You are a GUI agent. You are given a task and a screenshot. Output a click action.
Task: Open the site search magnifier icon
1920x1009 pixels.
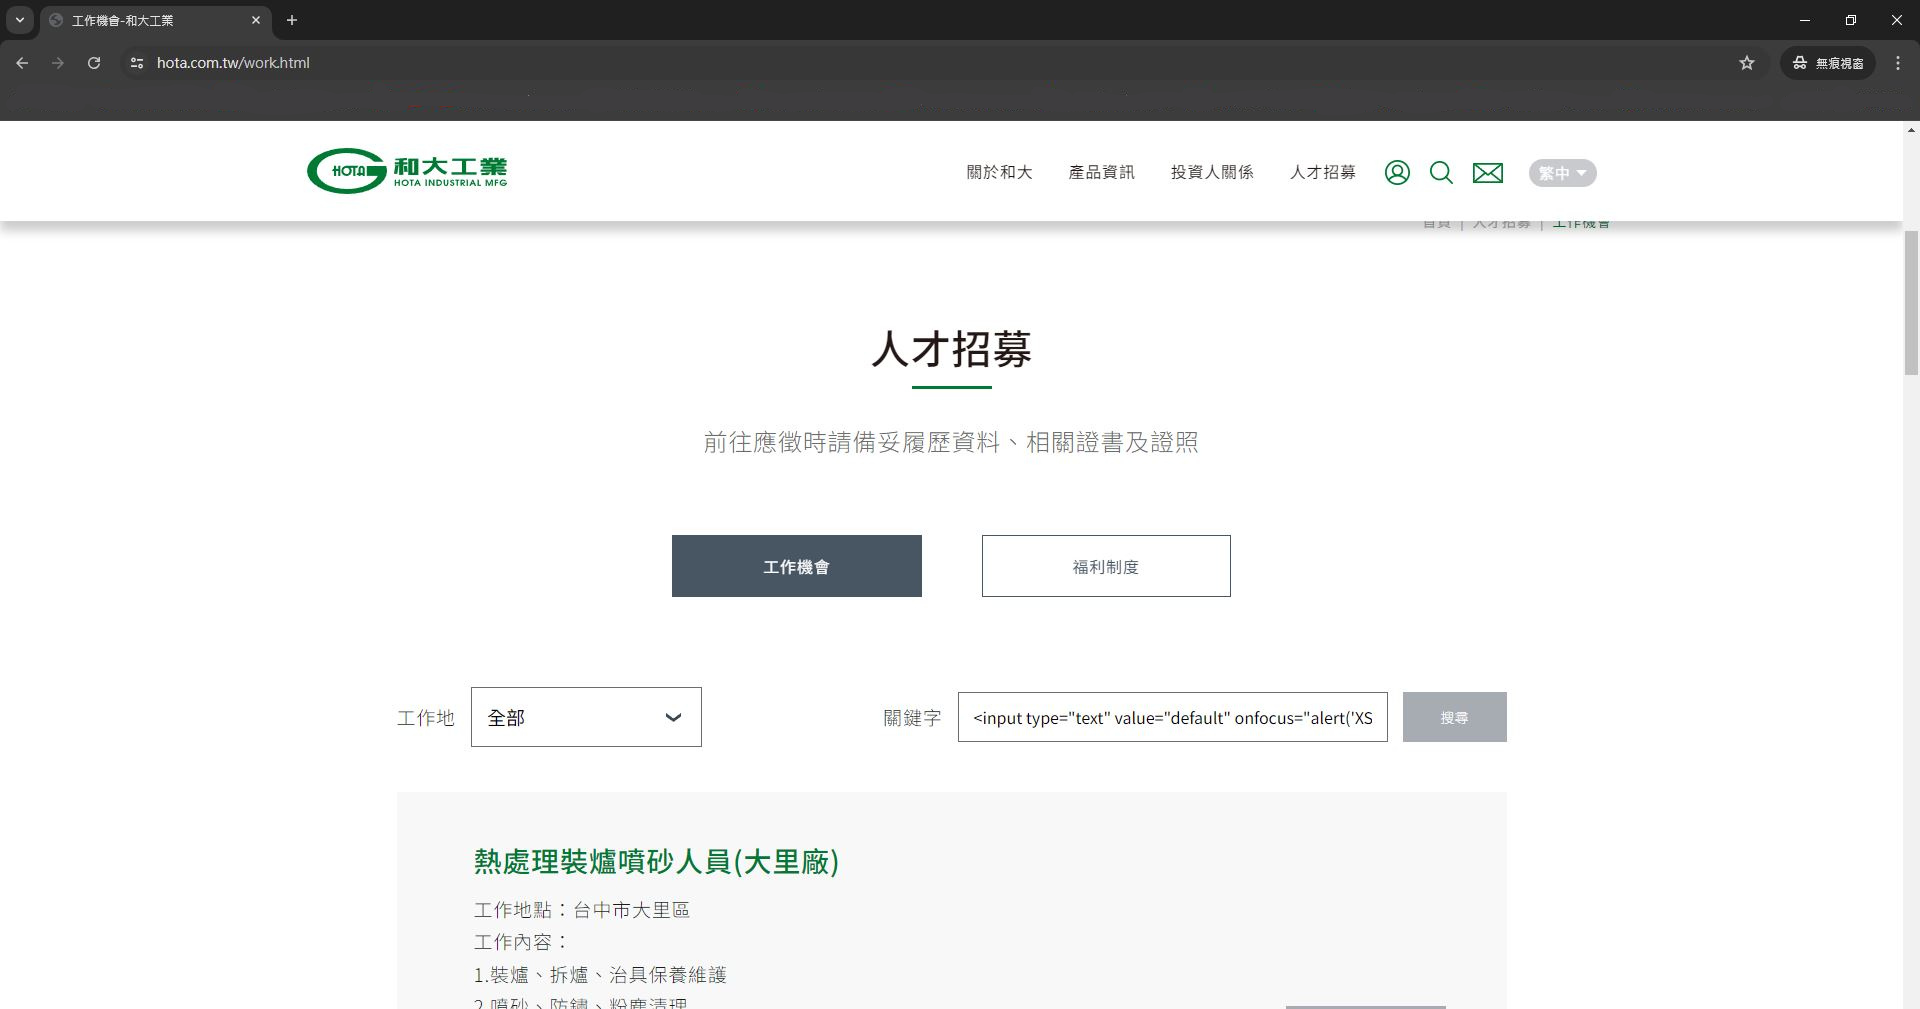tap(1441, 173)
